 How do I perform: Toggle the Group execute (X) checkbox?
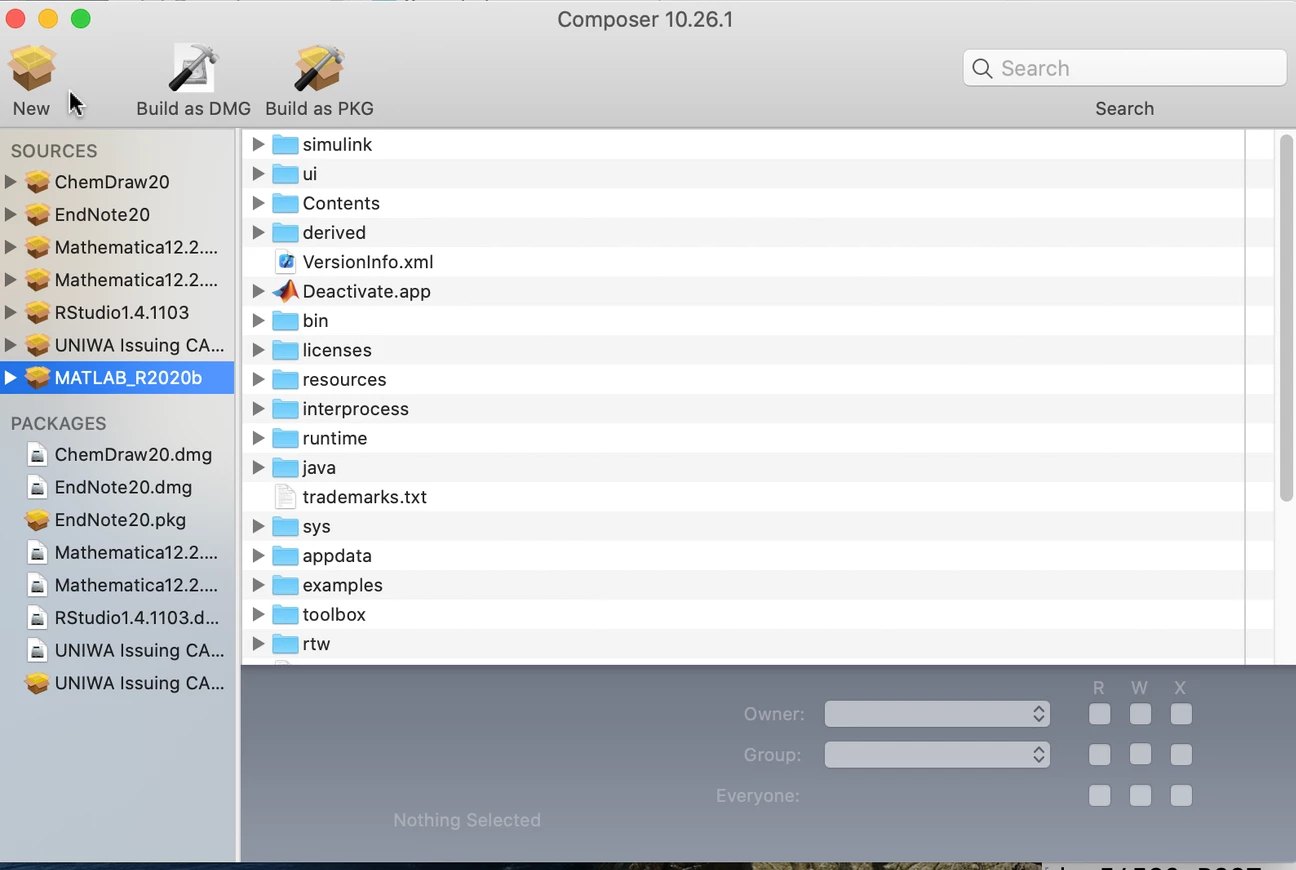1181,755
